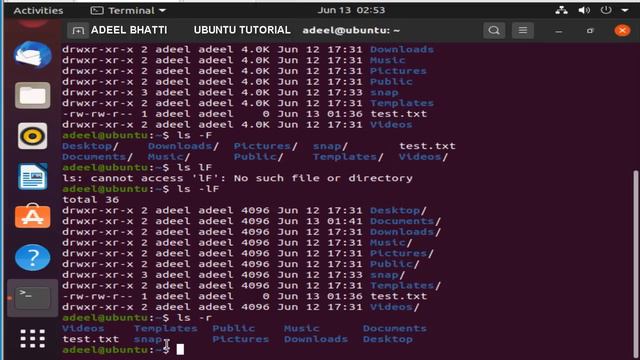Open the Activities overview

point(38,10)
